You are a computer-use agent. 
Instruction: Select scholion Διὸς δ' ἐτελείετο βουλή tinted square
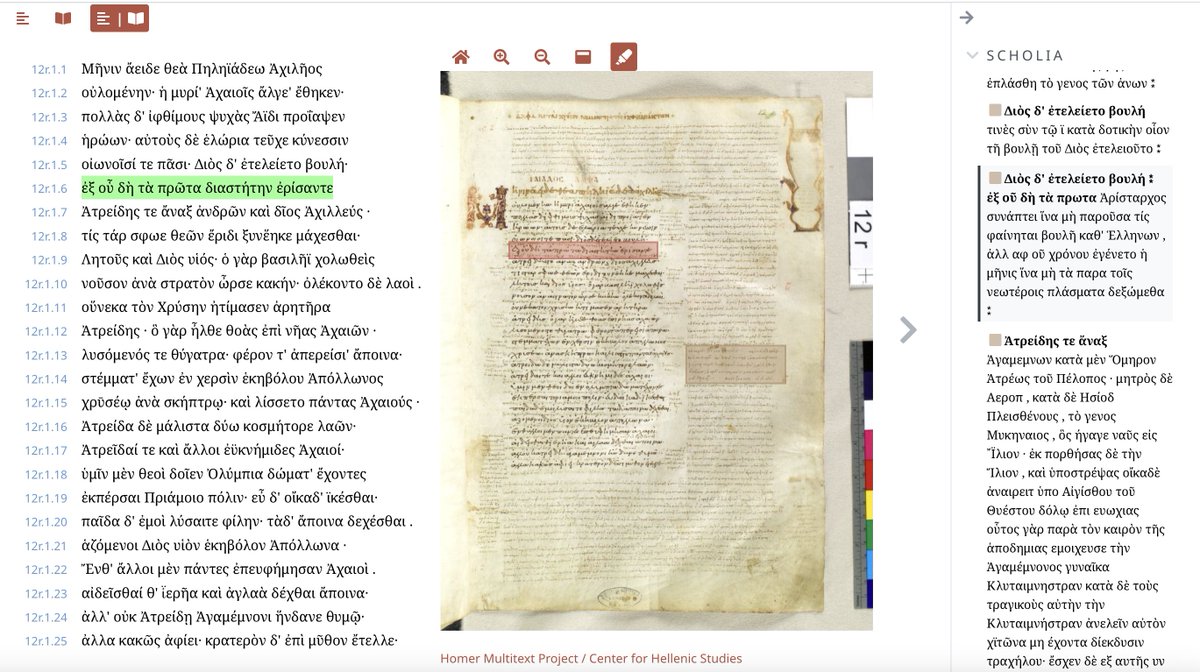[994, 110]
